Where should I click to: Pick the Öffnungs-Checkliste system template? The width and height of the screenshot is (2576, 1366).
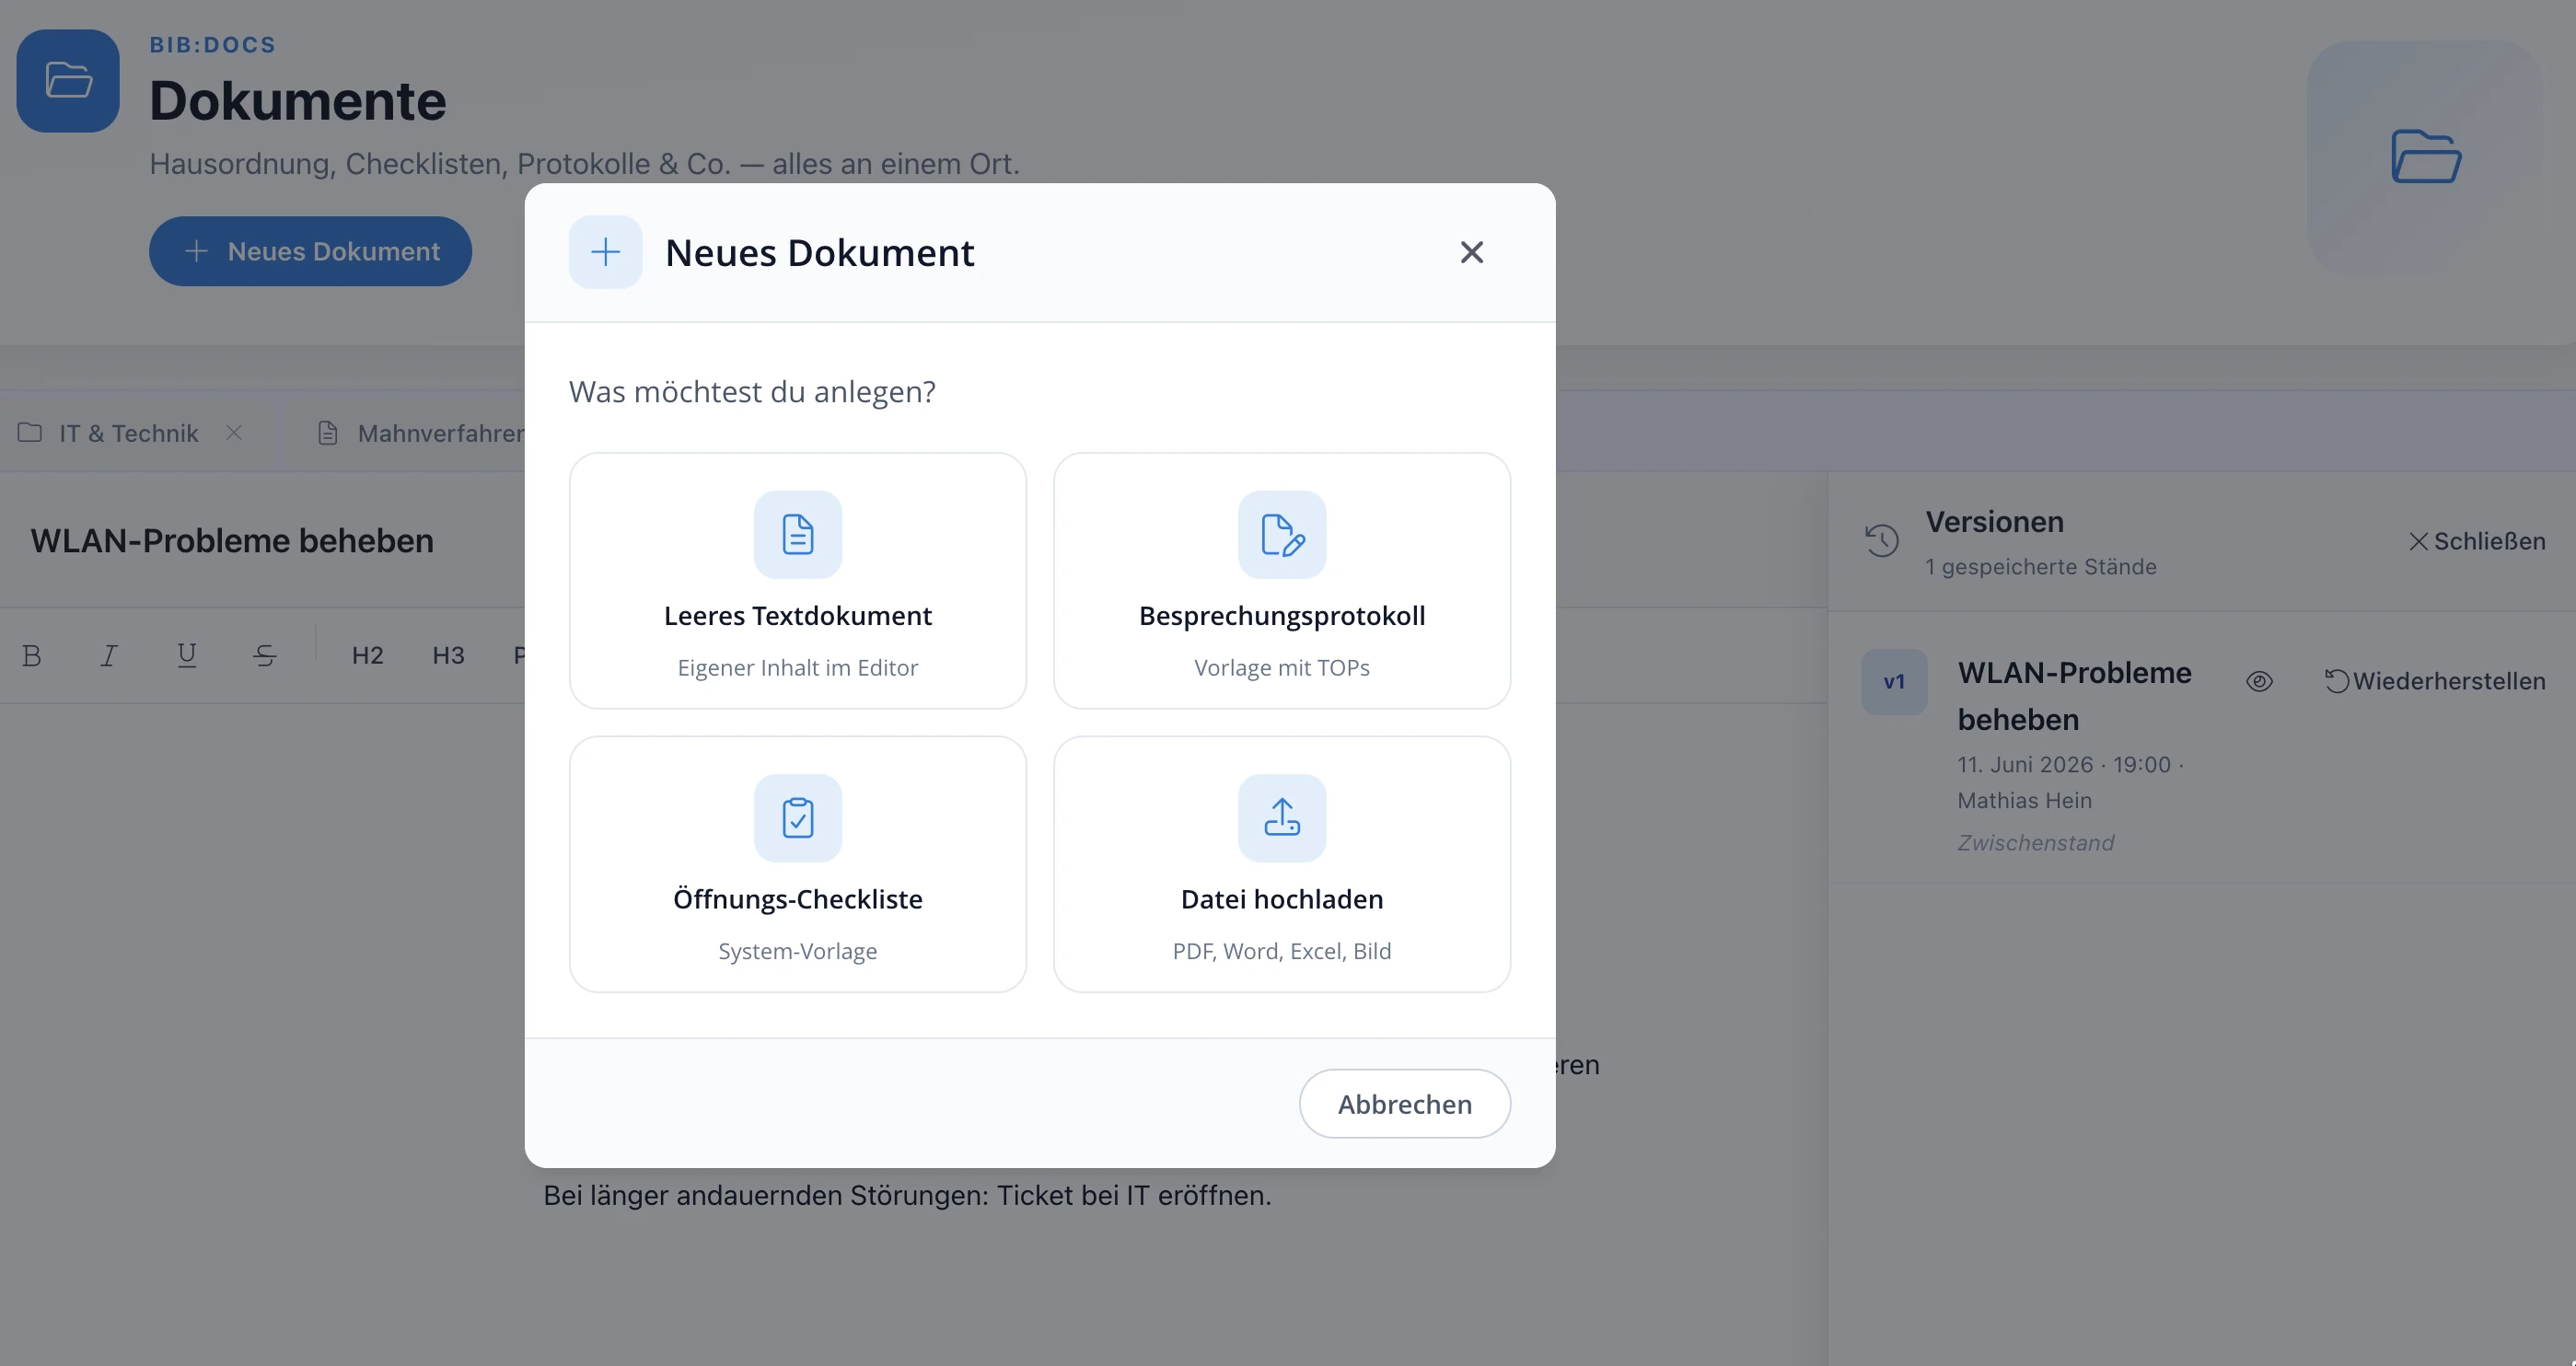tap(797, 864)
